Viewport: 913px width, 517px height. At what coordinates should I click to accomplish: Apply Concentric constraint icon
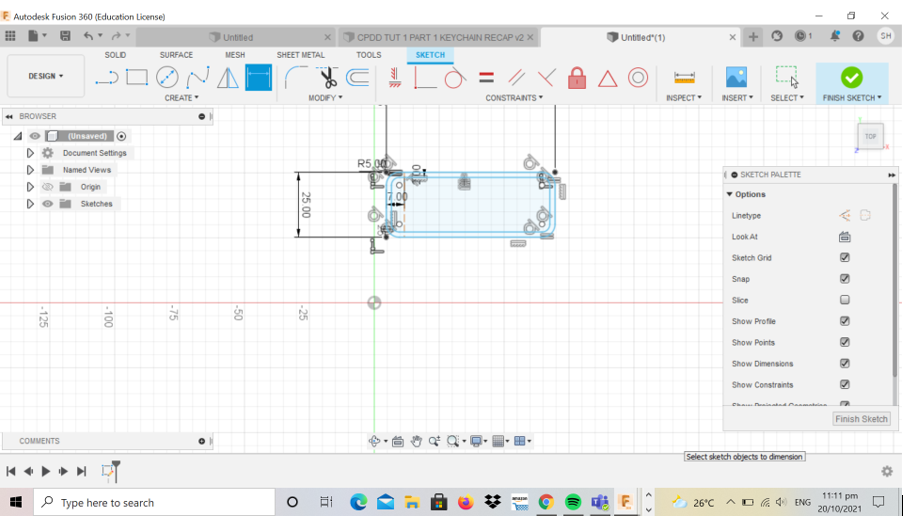tap(638, 77)
